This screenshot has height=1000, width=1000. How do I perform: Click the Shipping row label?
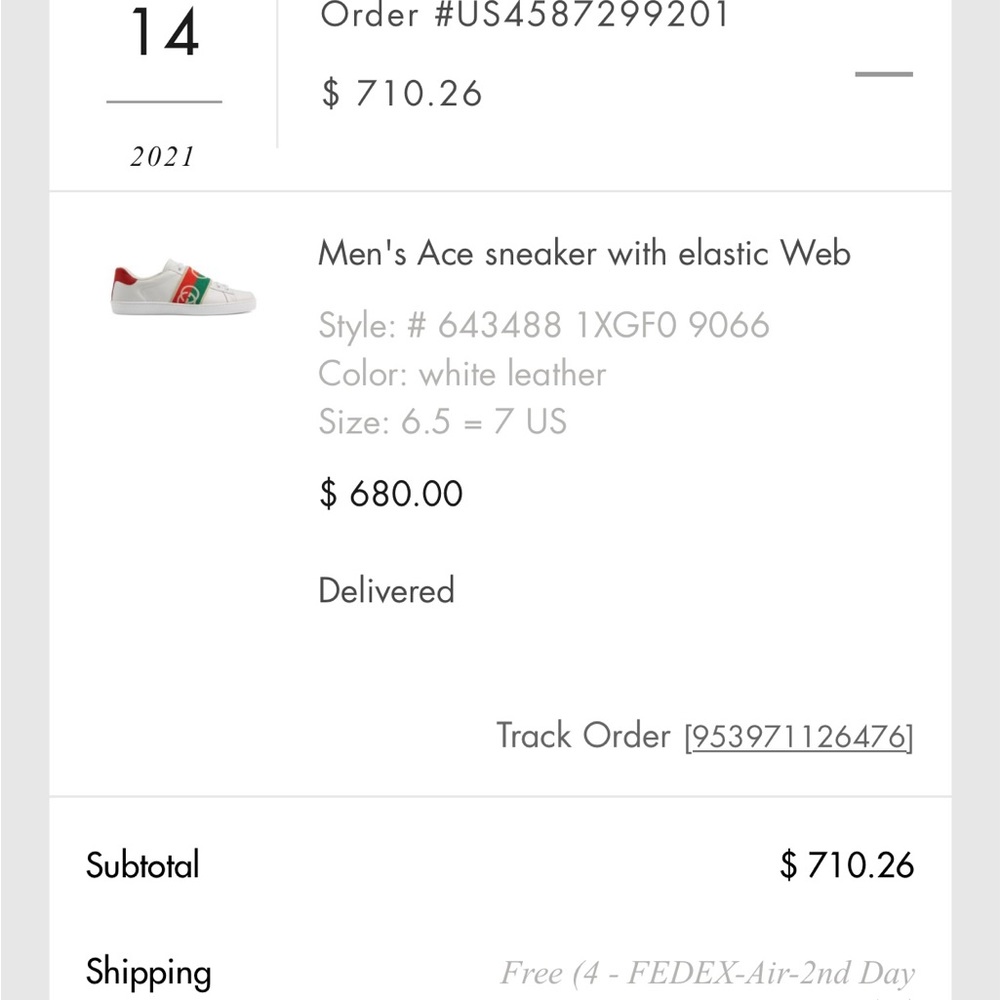pos(149,971)
